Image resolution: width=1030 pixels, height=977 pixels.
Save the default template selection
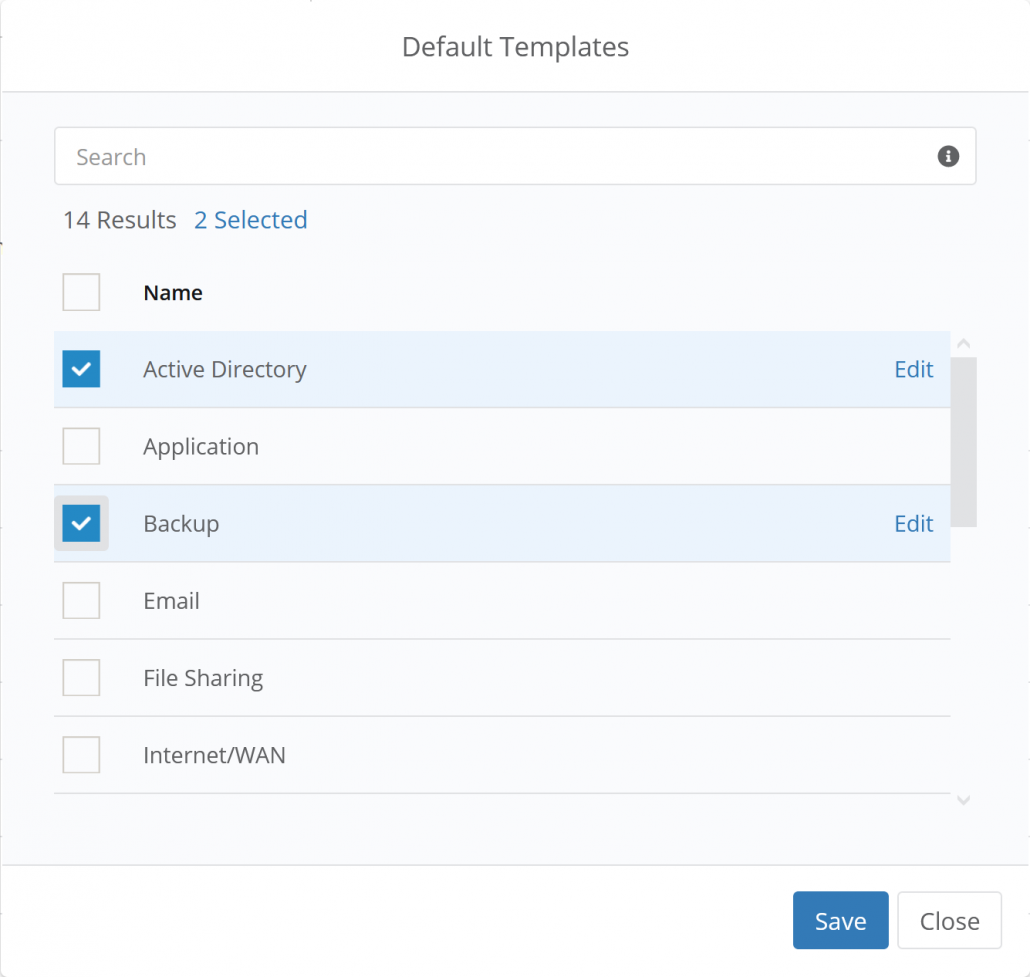point(840,920)
